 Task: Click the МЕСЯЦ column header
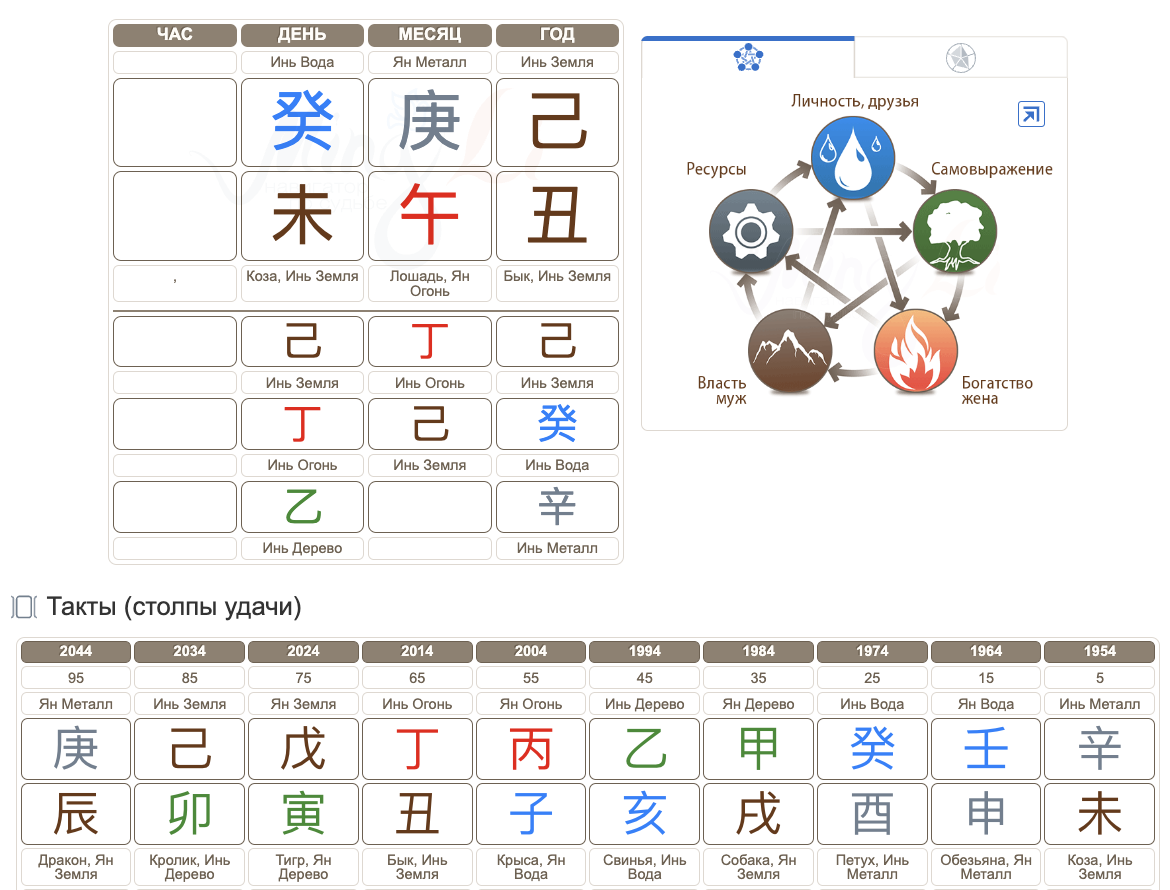tap(430, 35)
